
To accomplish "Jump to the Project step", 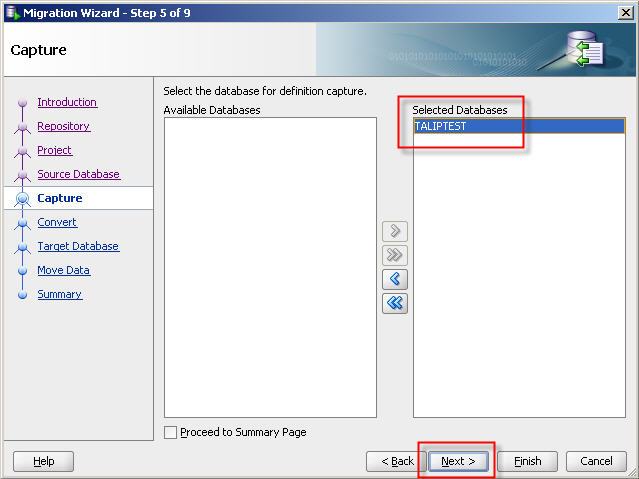I will pos(55,150).
